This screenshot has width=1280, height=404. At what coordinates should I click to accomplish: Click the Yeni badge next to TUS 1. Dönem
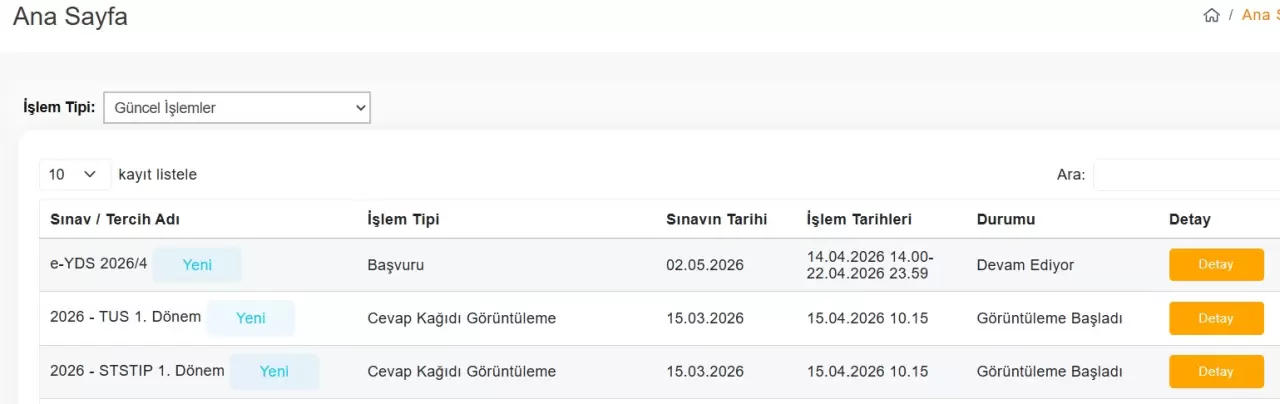pyautogui.click(x=251, y=318)
